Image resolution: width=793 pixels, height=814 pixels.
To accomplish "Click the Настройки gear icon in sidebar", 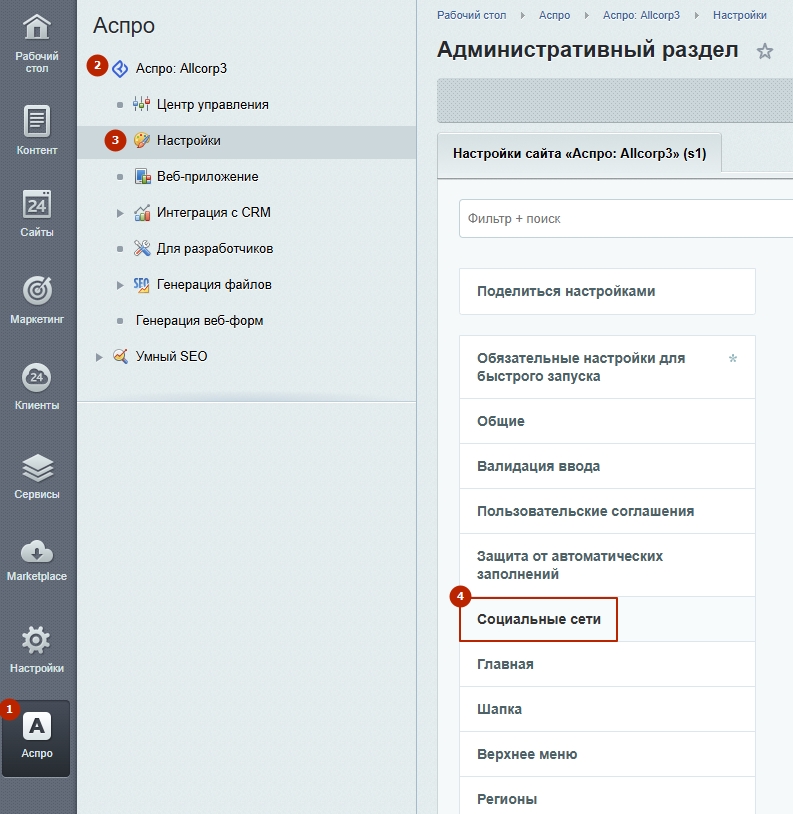I will pos(37,639).
